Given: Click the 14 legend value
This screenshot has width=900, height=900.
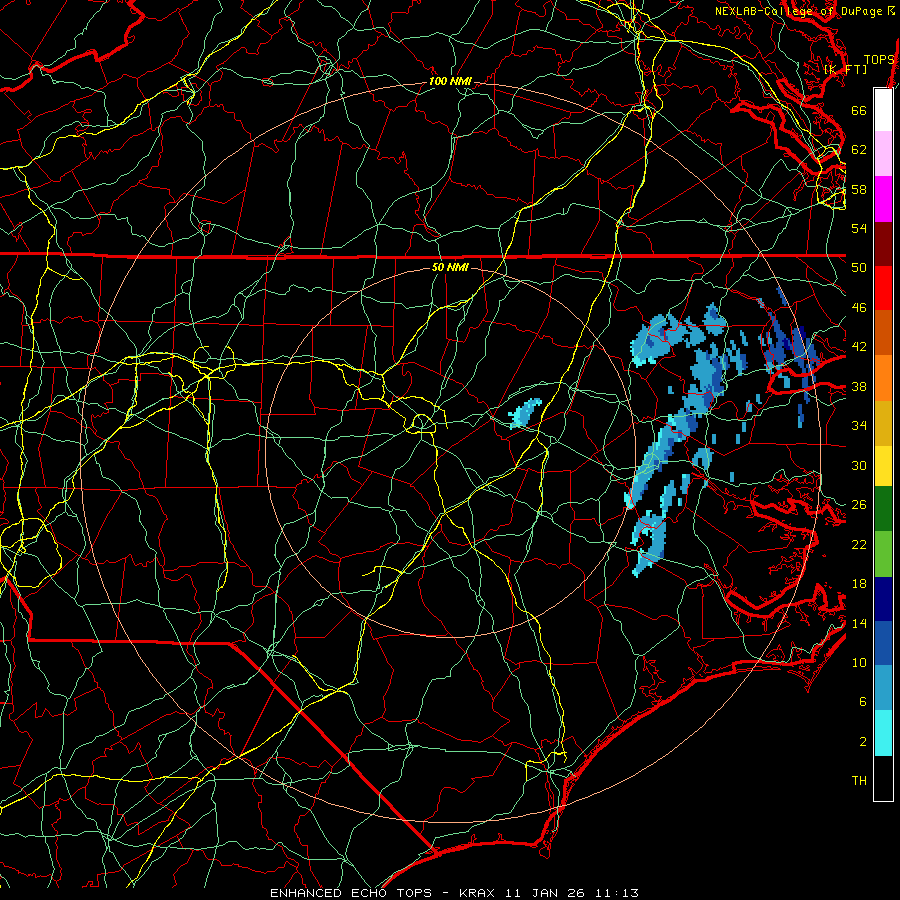Looking at the screenshot, I should pos(859,623).
